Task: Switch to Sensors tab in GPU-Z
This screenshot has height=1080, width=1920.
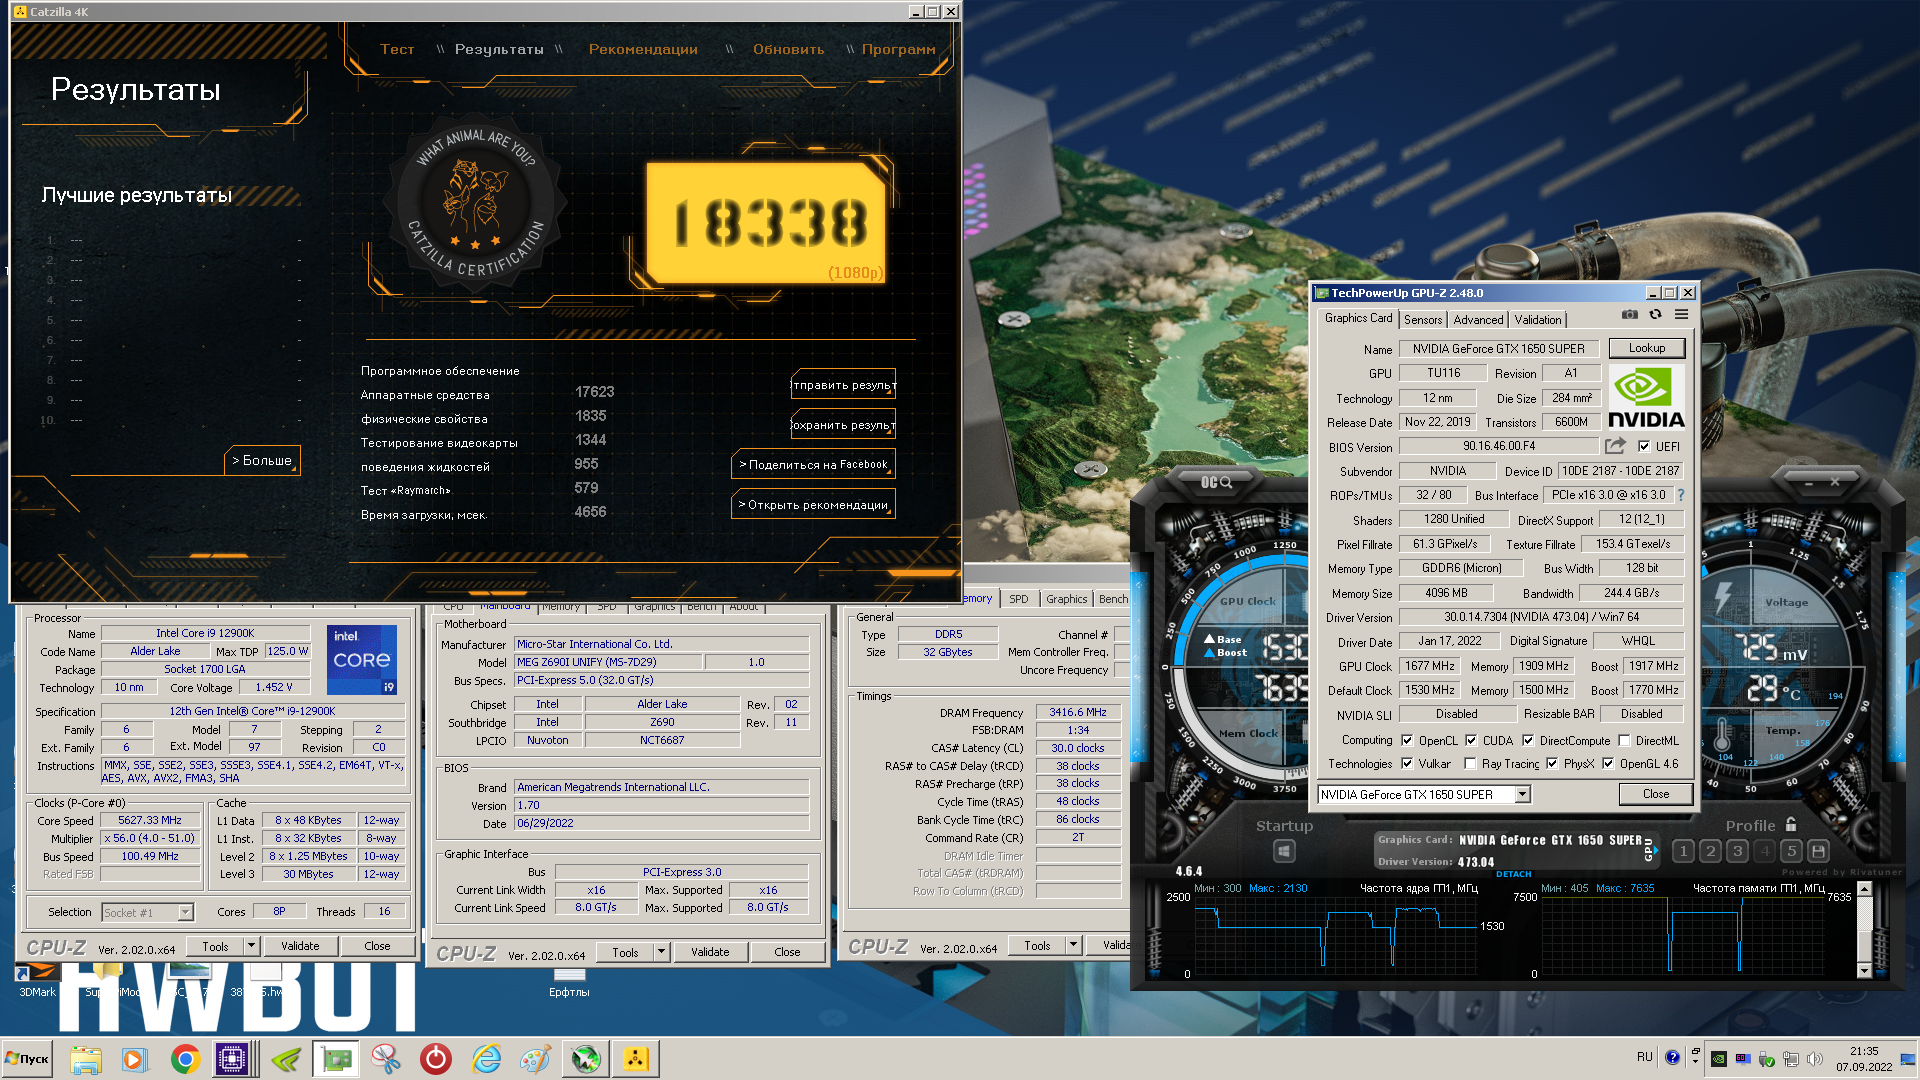Action: tap(1423, 320)
